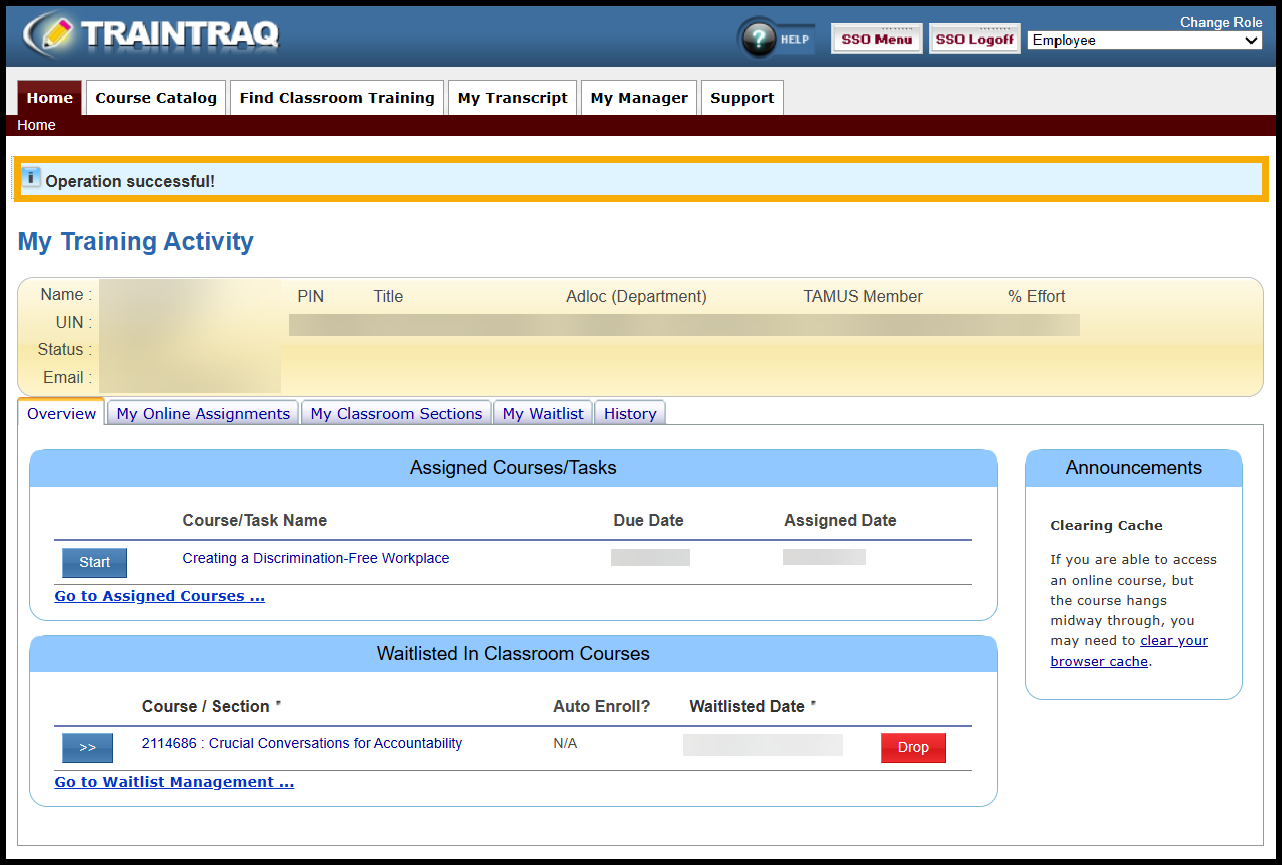
Task: Open the Course Catalog tab
Action: pos(156,98)
